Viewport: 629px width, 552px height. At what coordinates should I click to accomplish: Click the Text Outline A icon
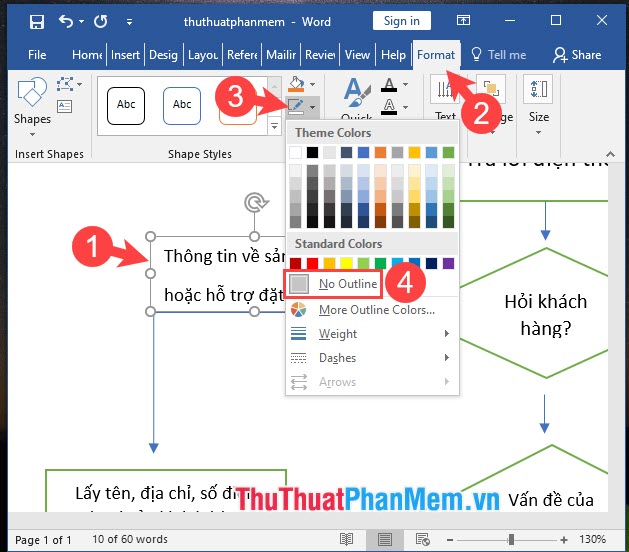pos(389,107)
